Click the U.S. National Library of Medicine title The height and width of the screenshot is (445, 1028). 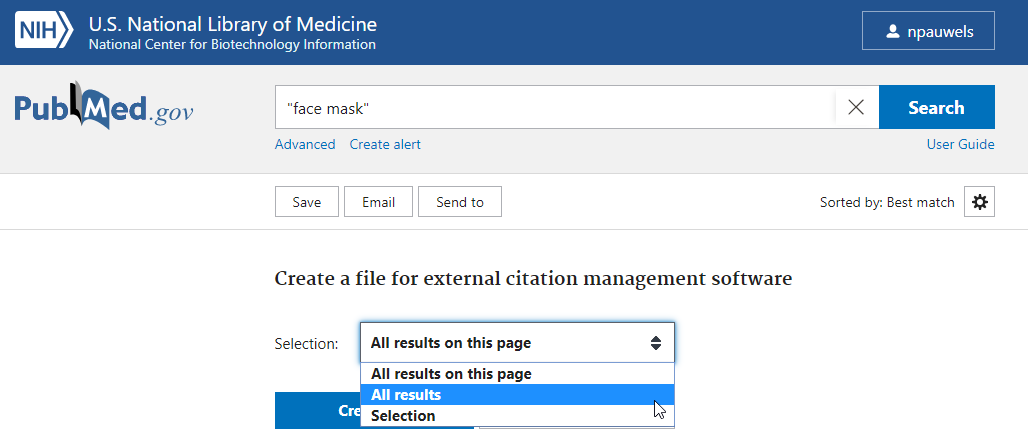233,23
